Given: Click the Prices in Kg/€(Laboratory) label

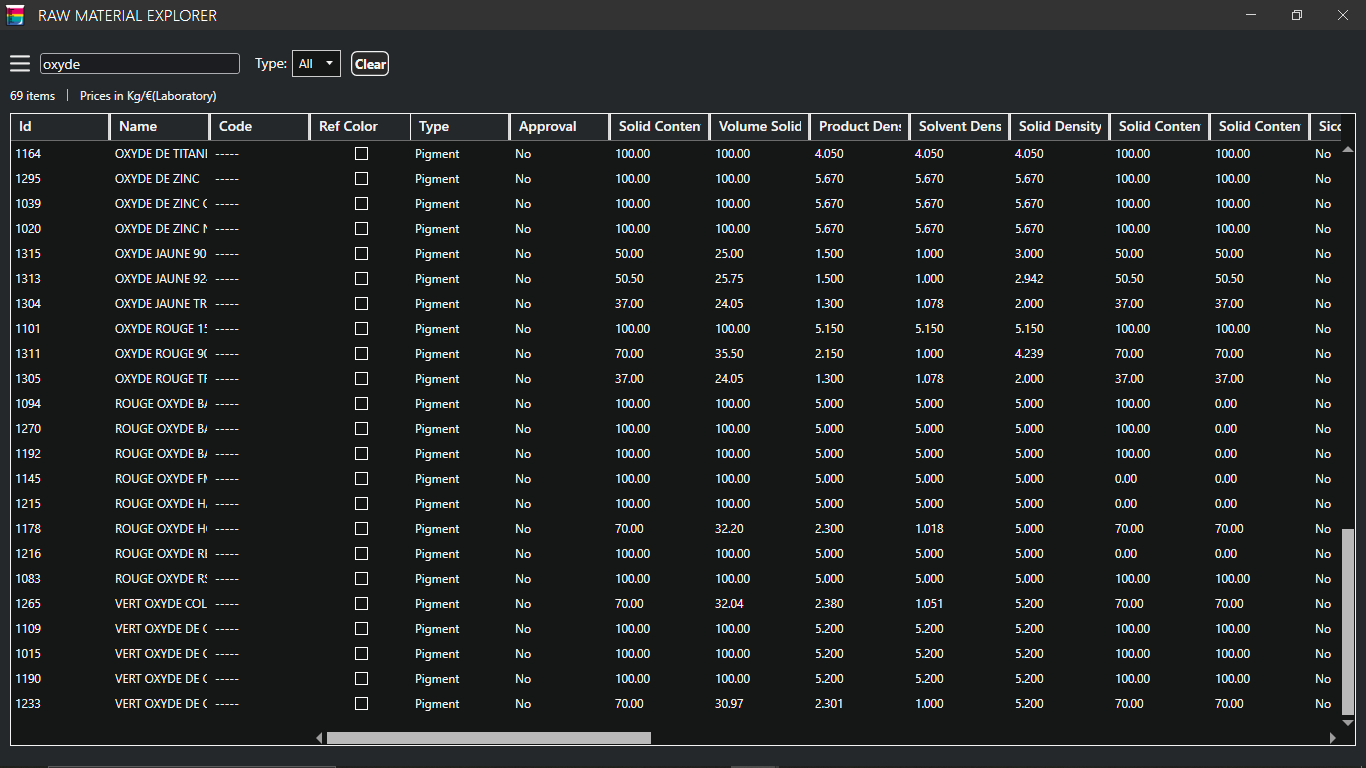Looking at the screenshot, I should 148,96.
